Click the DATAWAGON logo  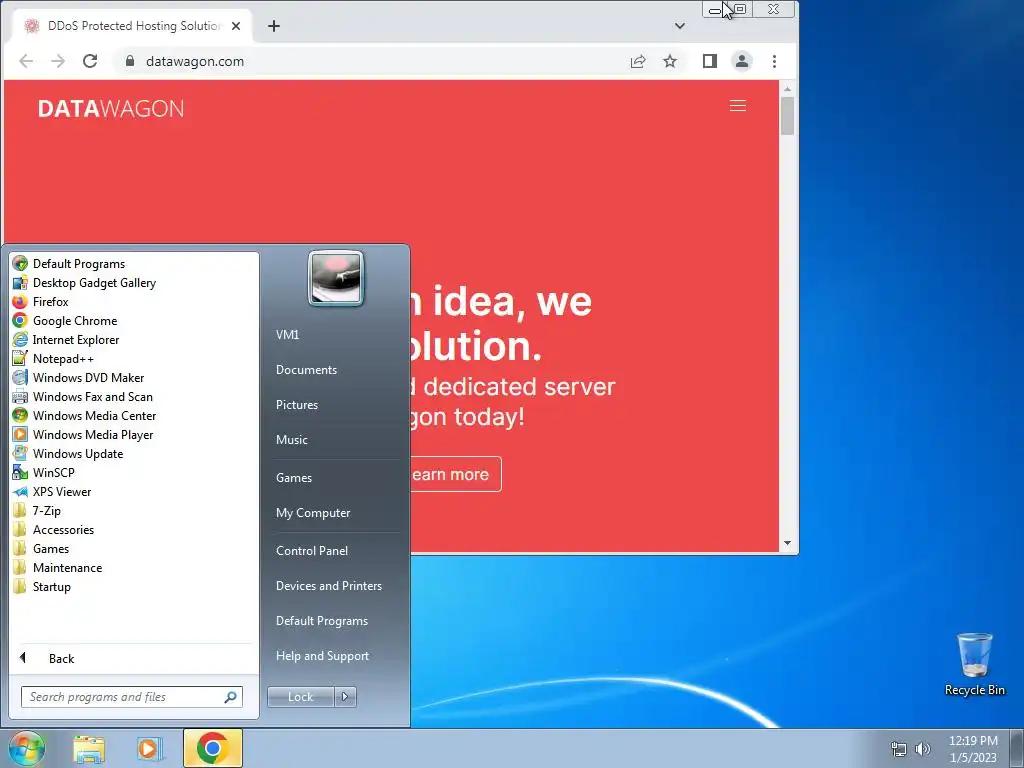[x=111, y=108]
